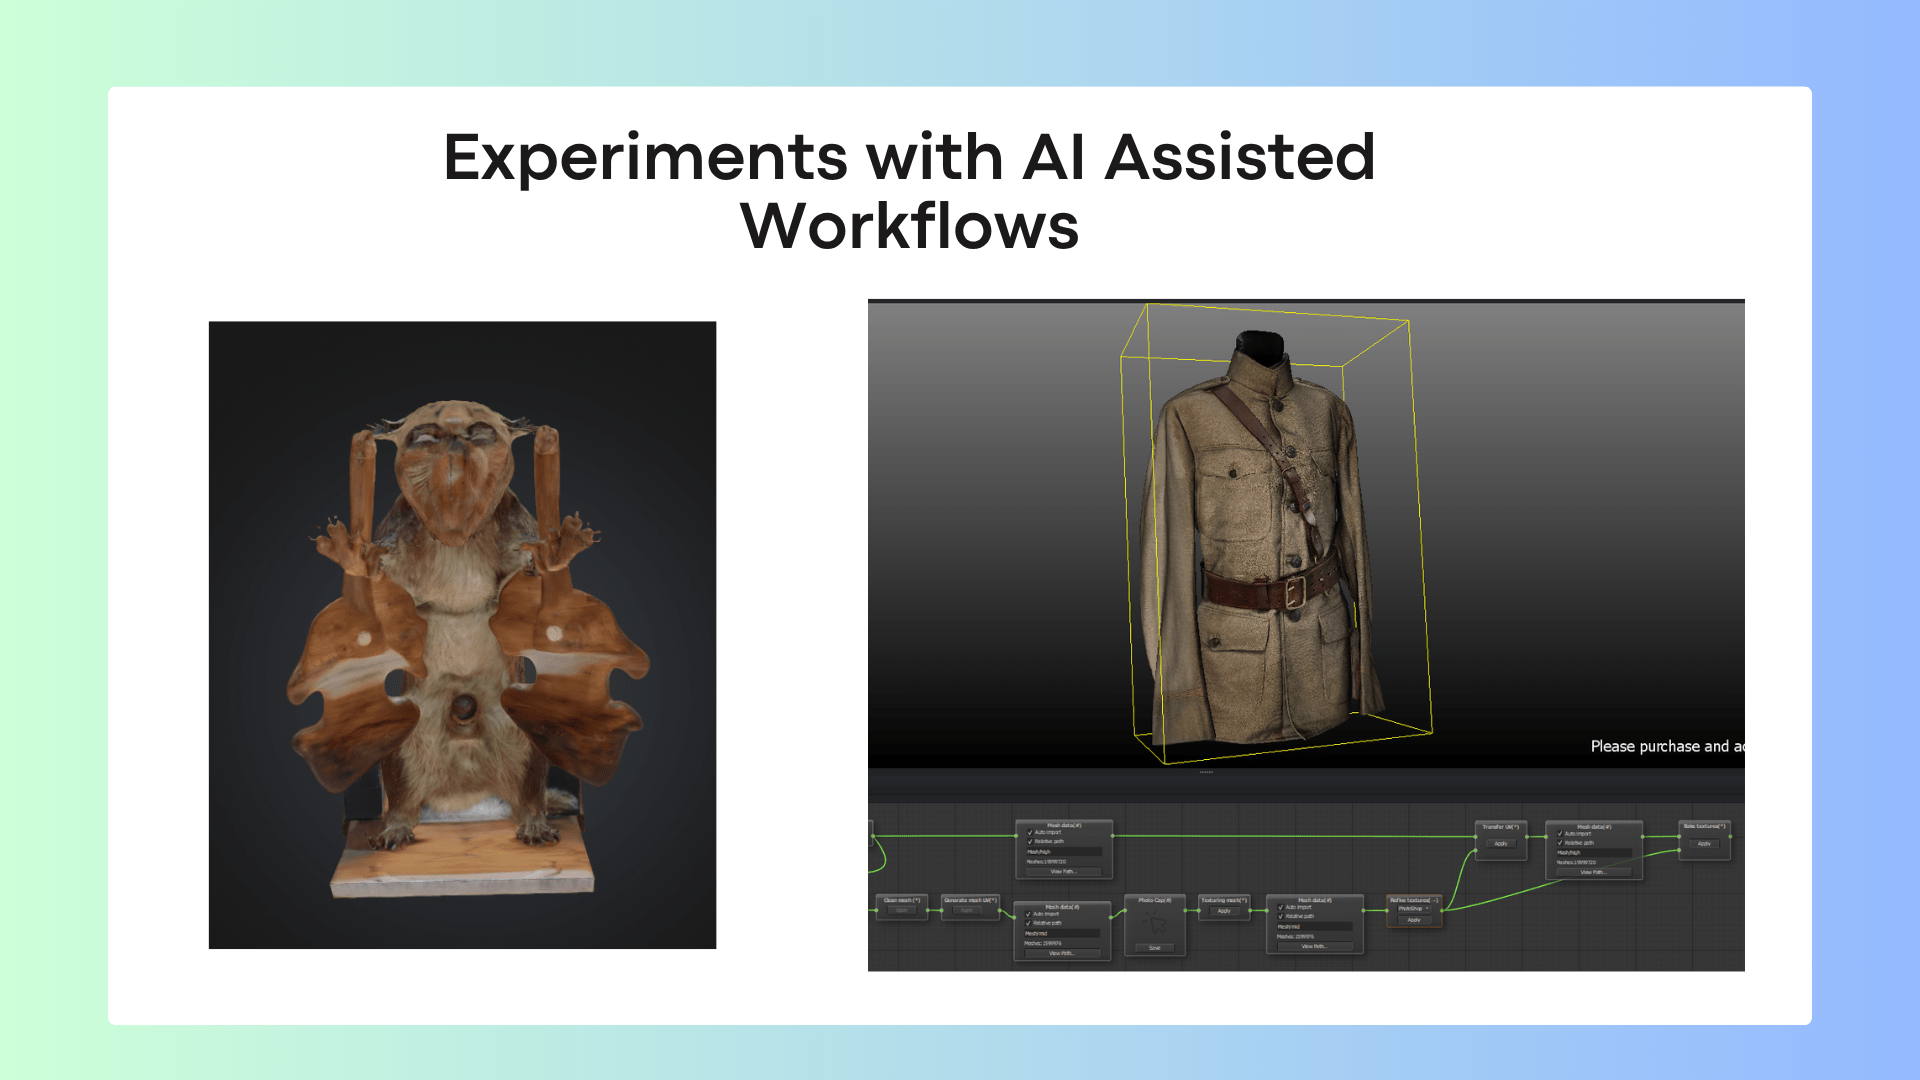Viewport: 1920px width, 1080px height.
Task: Click View Path in Mesh data node before Bake textures
Action: point(1594,872)
